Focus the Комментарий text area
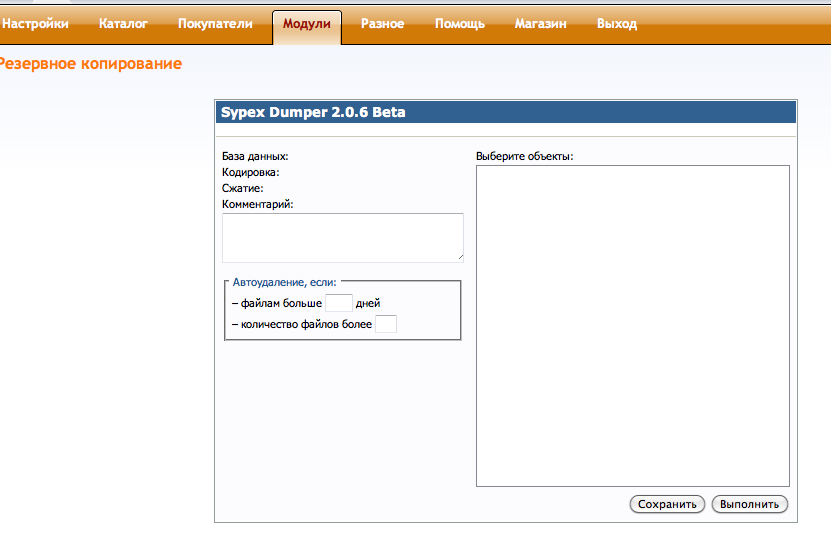The width and height of the screenshot is (831, 551). pyautogui.click(x=342, y=237)
